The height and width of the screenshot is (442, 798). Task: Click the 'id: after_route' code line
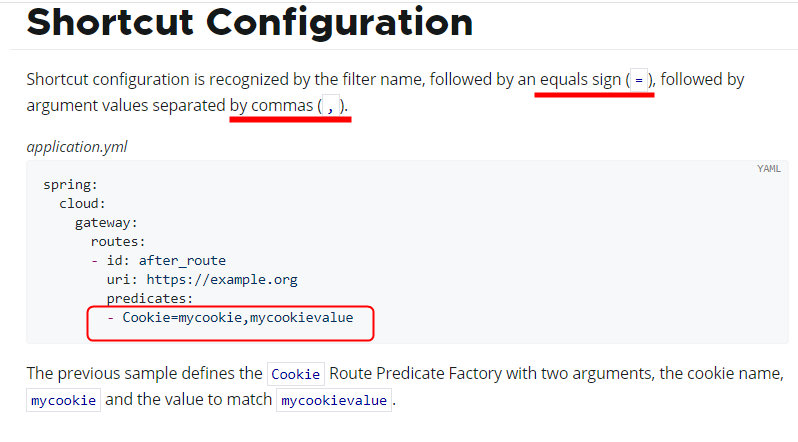tap(166, 260)
